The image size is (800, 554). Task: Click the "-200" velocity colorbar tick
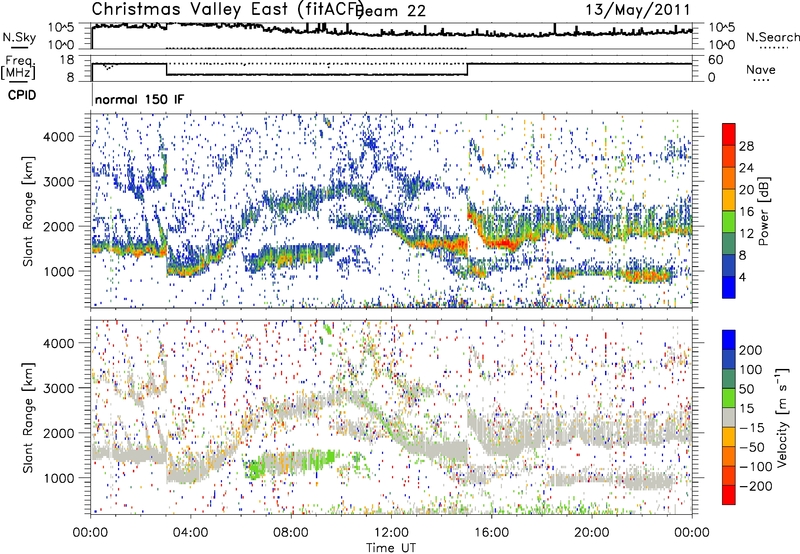pos(756,486)
